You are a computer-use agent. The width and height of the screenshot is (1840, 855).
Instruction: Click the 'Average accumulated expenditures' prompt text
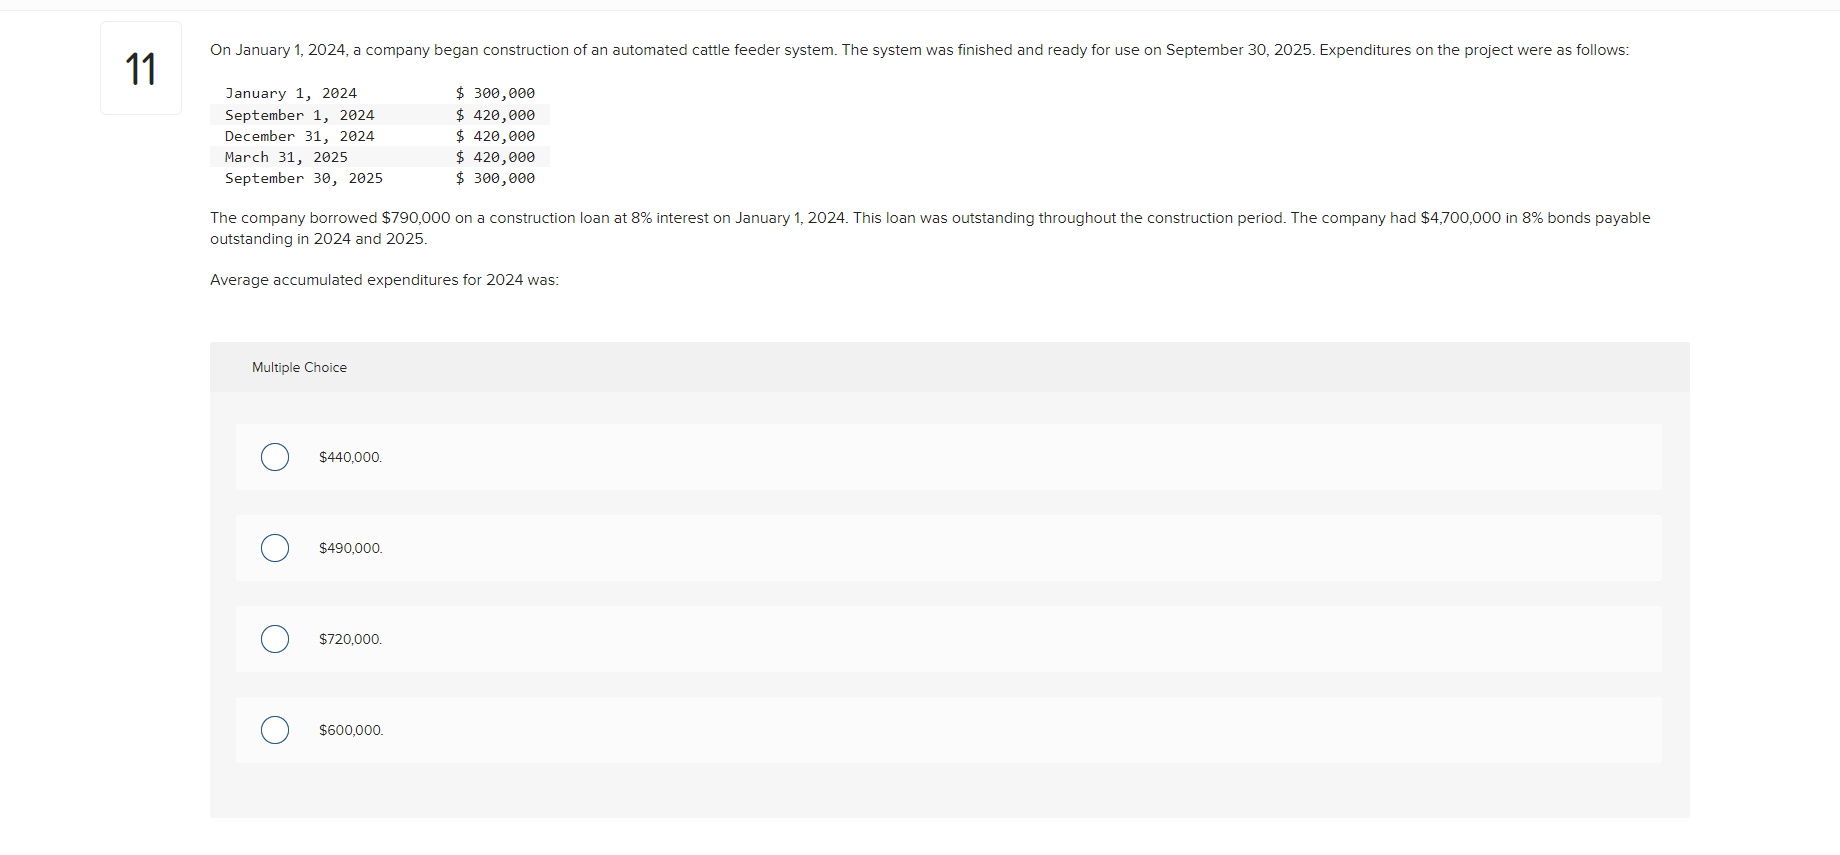pyautogui.click(x=383, y=280)
